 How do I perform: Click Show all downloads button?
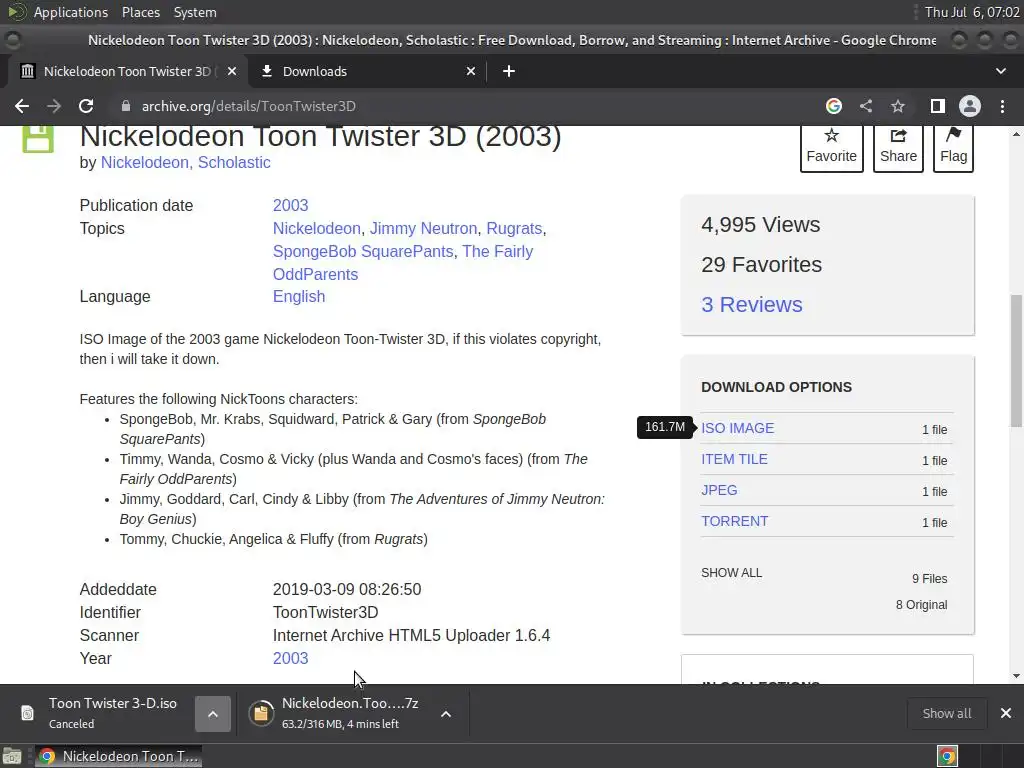[x=946, y=713]
